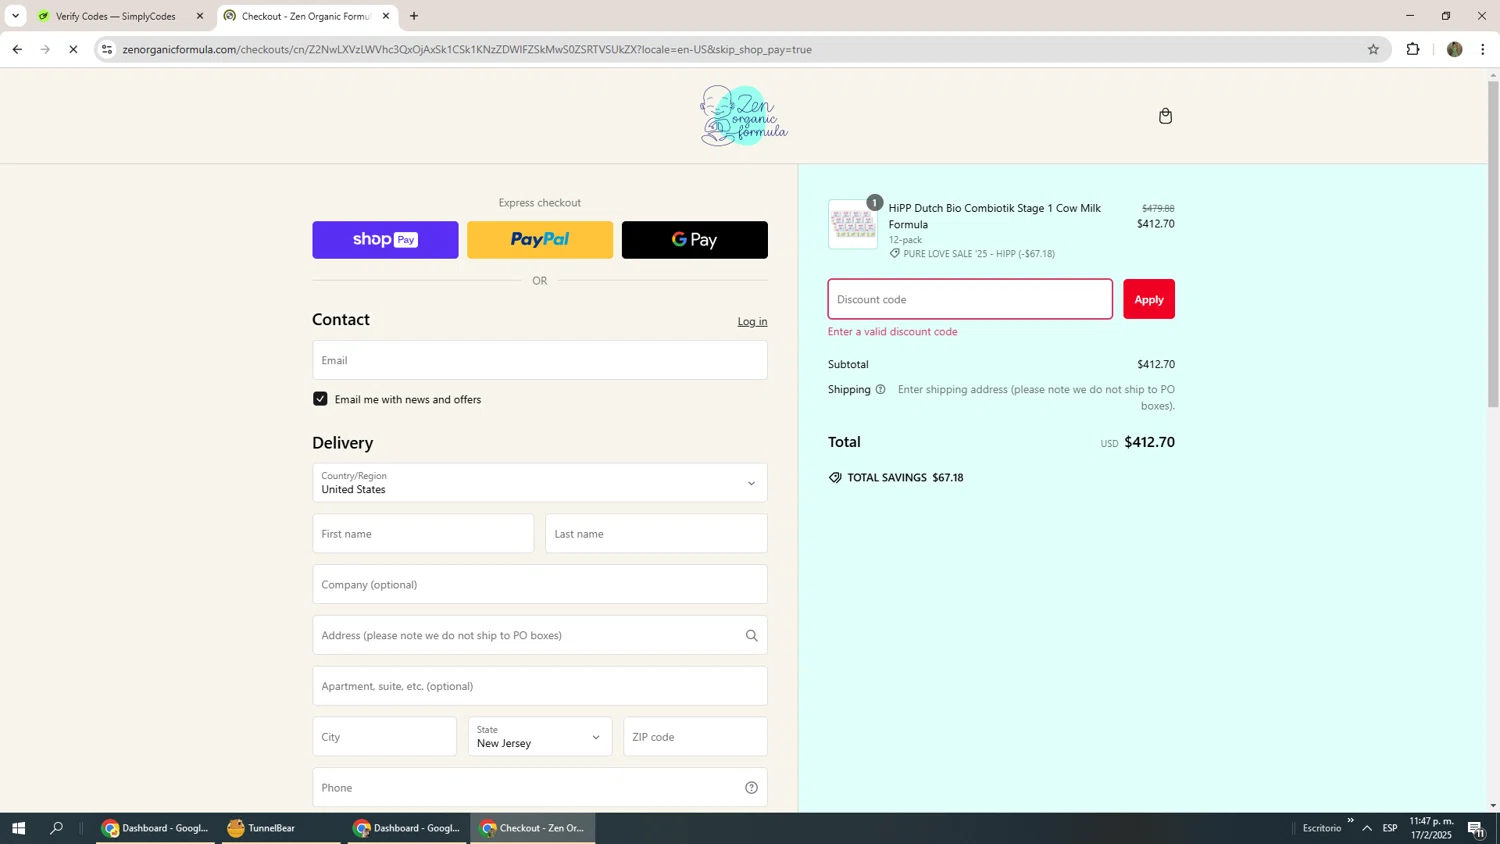This screenshot has width=1500, height=844.
Task: Select the Checkout - Zen Organic Formula tab
Action: point(306,16)
